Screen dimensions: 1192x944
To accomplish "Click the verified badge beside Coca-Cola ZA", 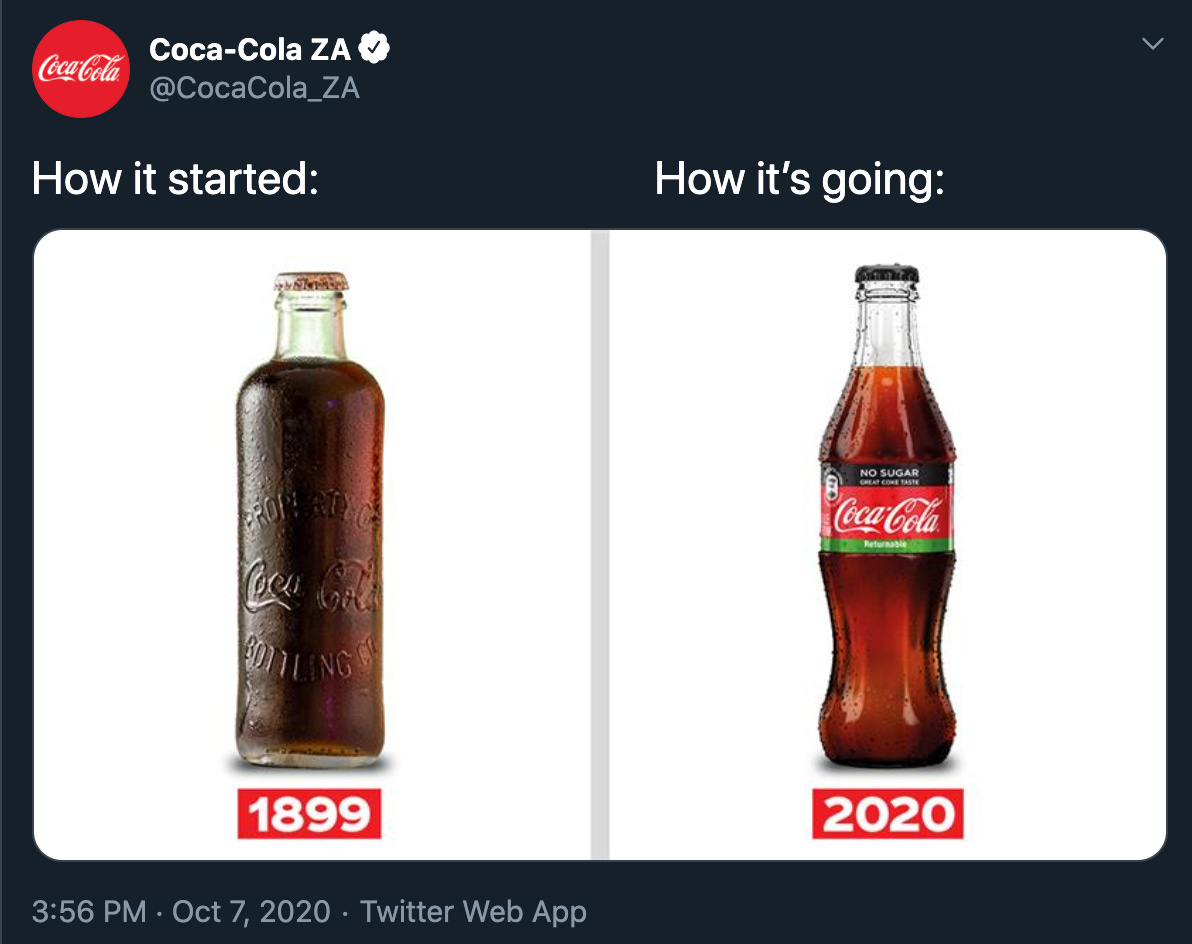I will tap(374, 48).
